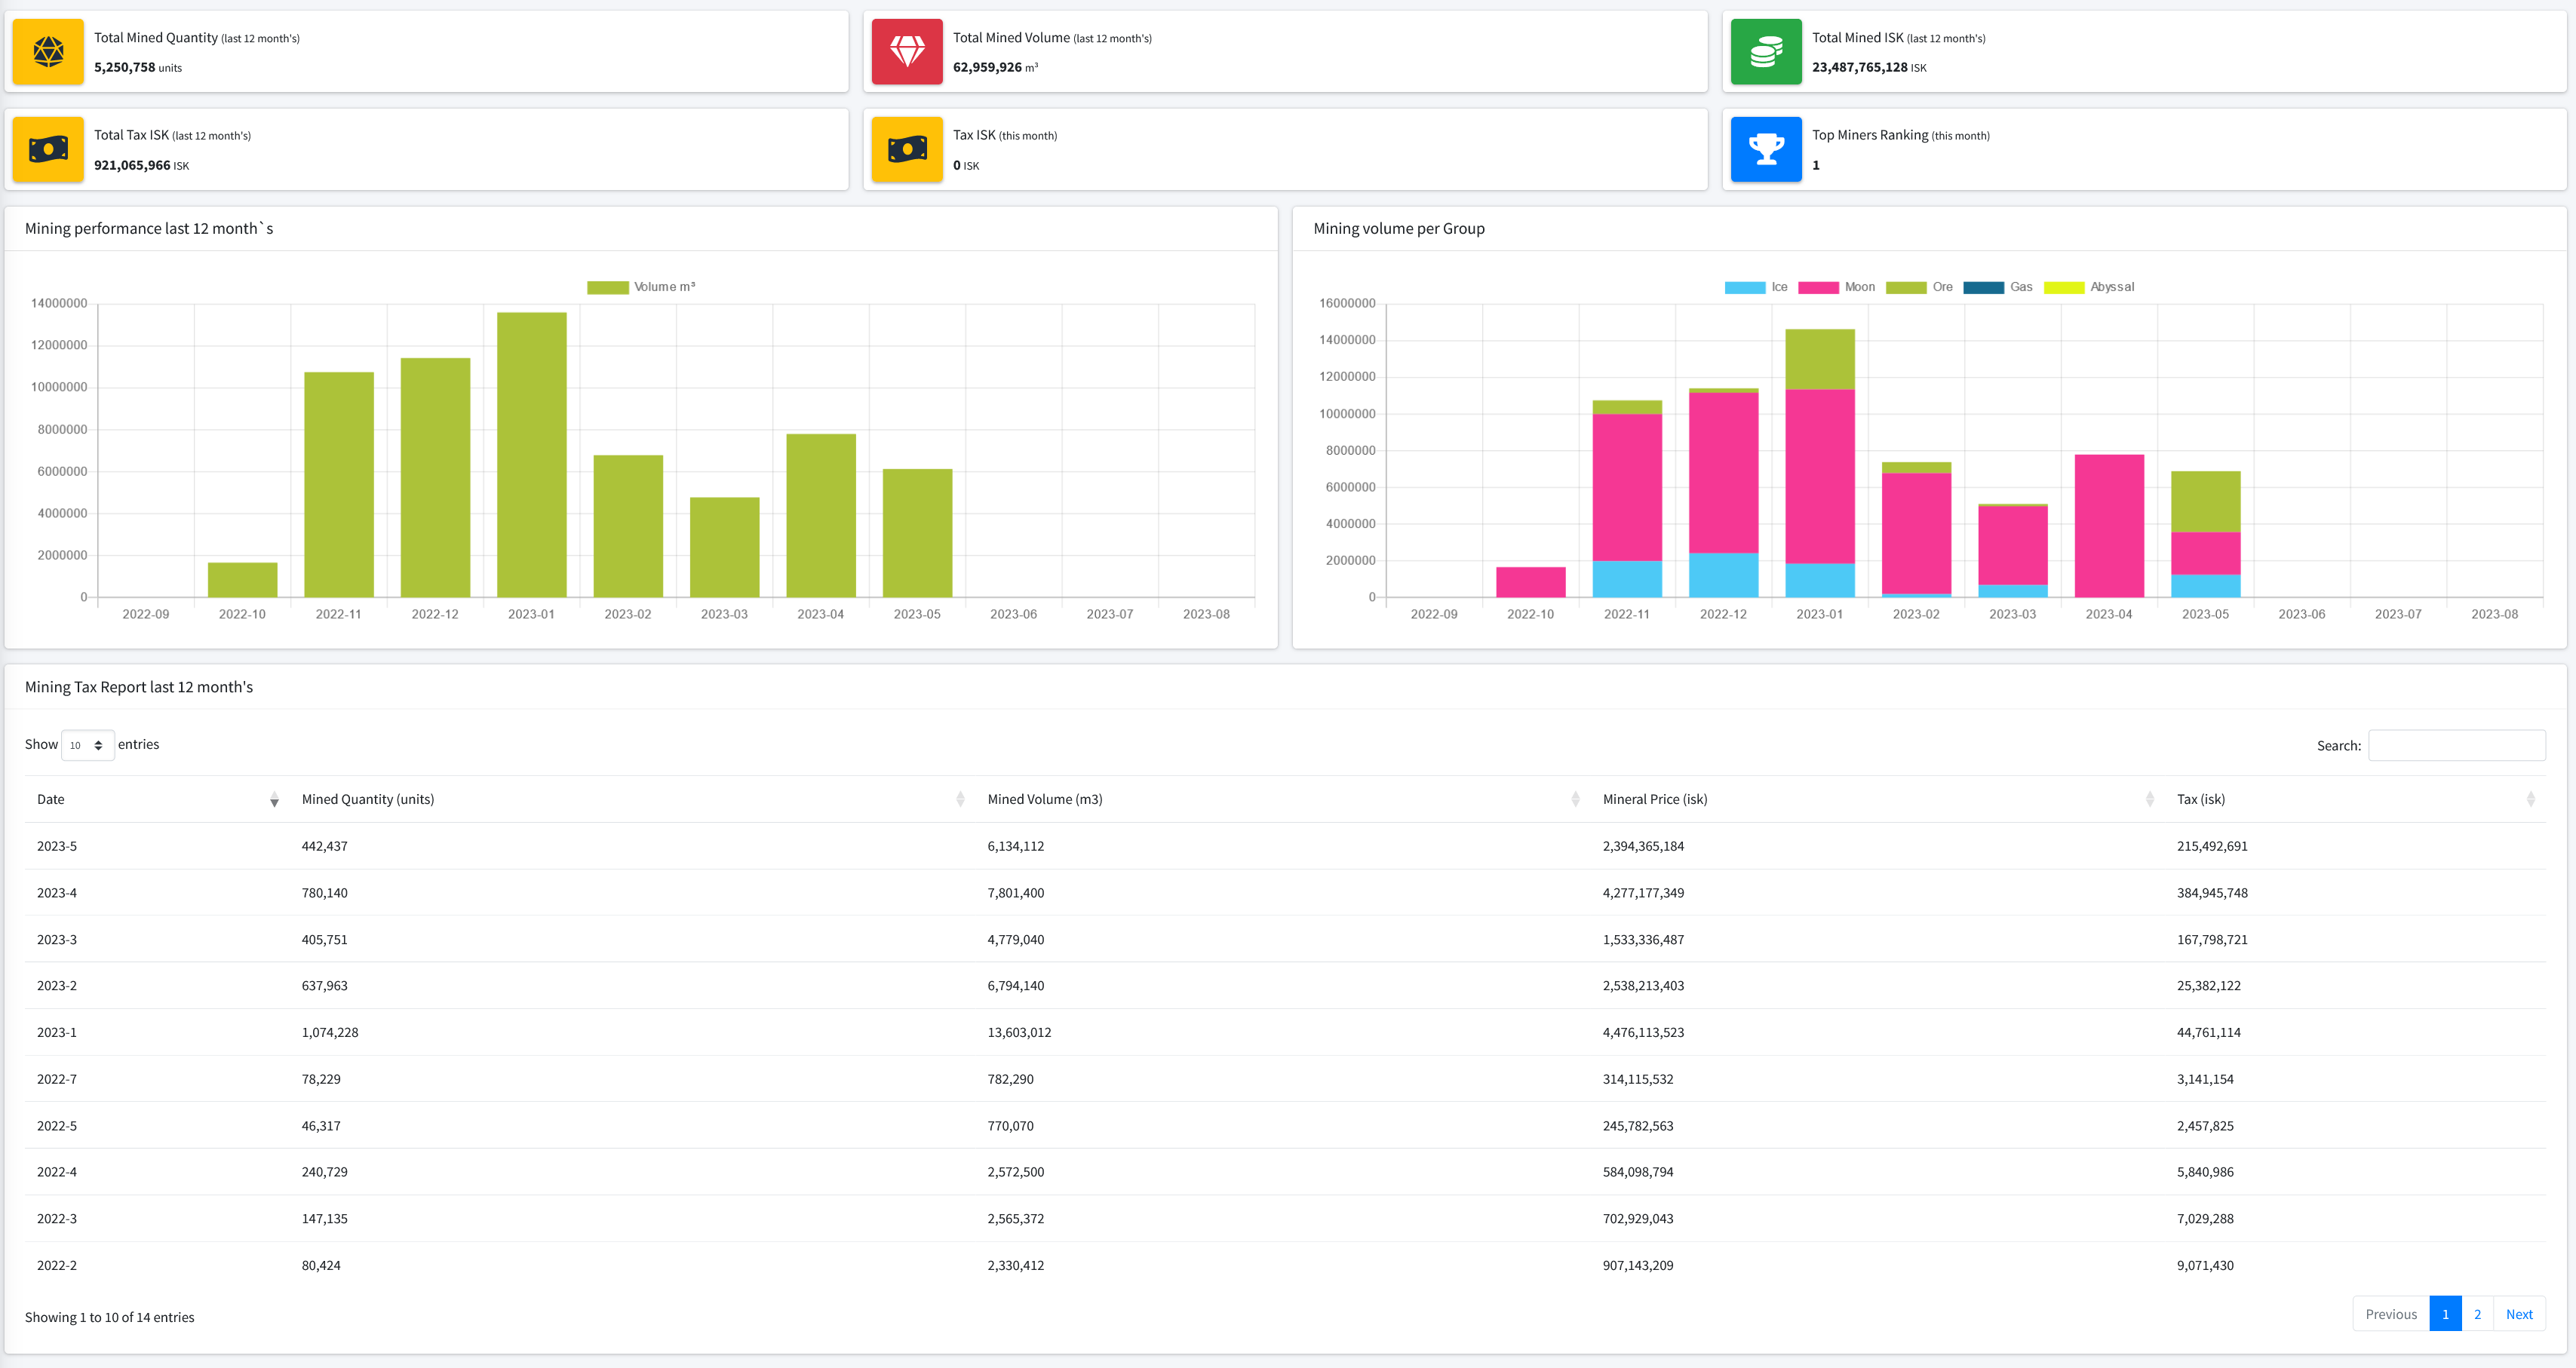Sort table by Date column arrow
Image resolution: width=2576 pixels, height=1368 pixels.
[x=274, y=799]
